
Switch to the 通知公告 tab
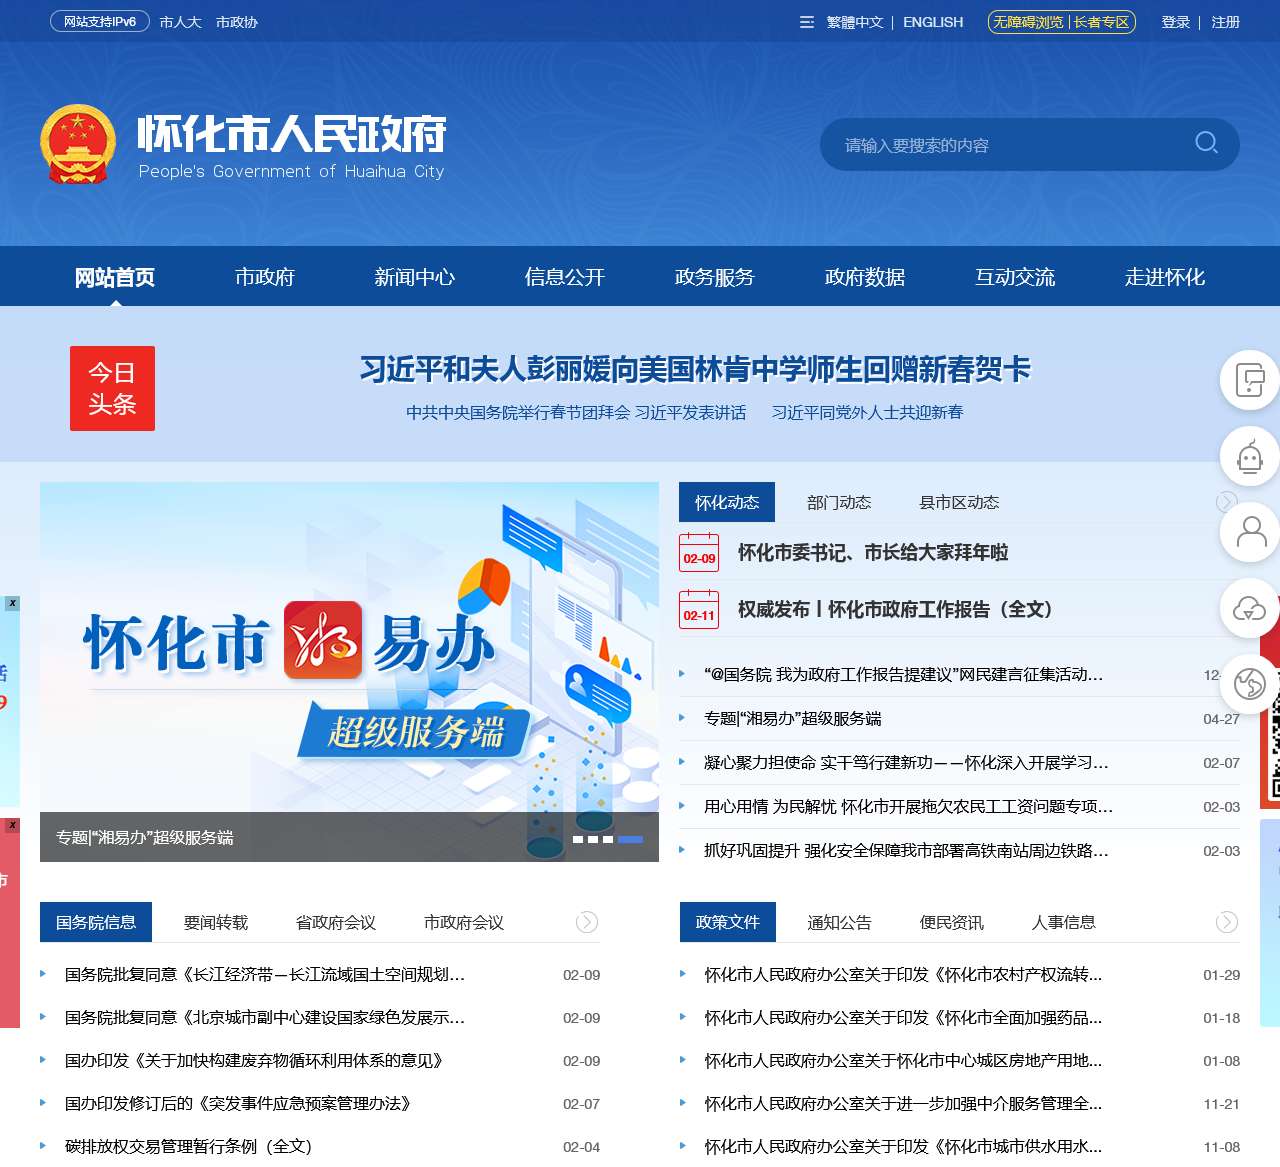(839, 922)
